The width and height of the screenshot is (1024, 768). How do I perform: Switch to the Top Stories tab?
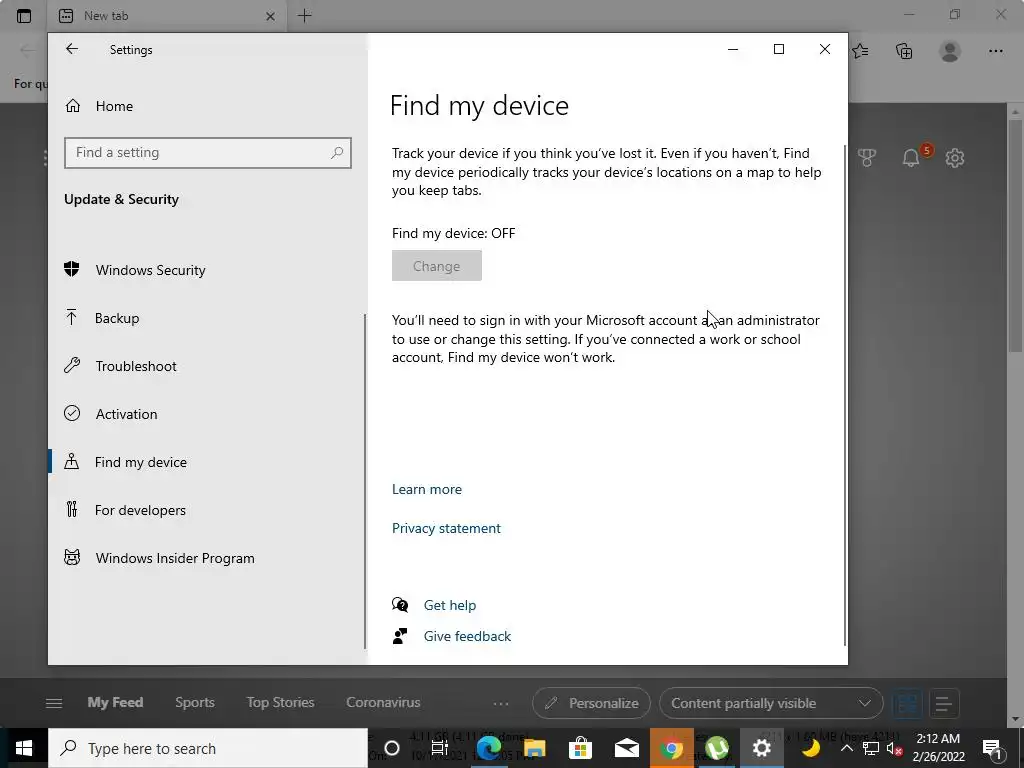[x=280, y=703]
